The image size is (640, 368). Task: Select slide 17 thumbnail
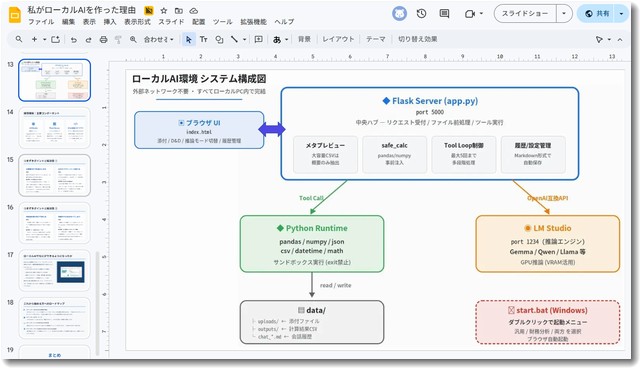54,271
